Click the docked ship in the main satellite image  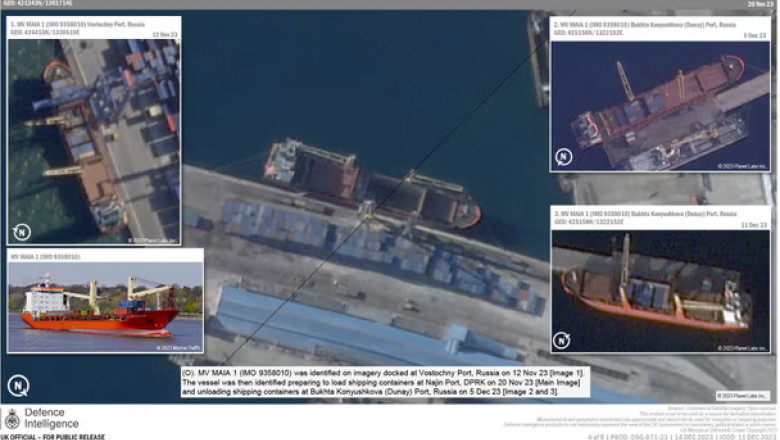[x=370, y=185]
